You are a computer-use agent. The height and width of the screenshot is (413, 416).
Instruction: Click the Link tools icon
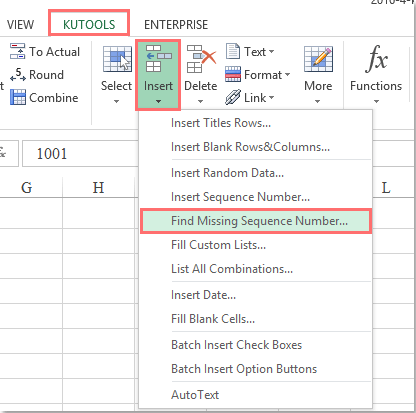[233, 97]
